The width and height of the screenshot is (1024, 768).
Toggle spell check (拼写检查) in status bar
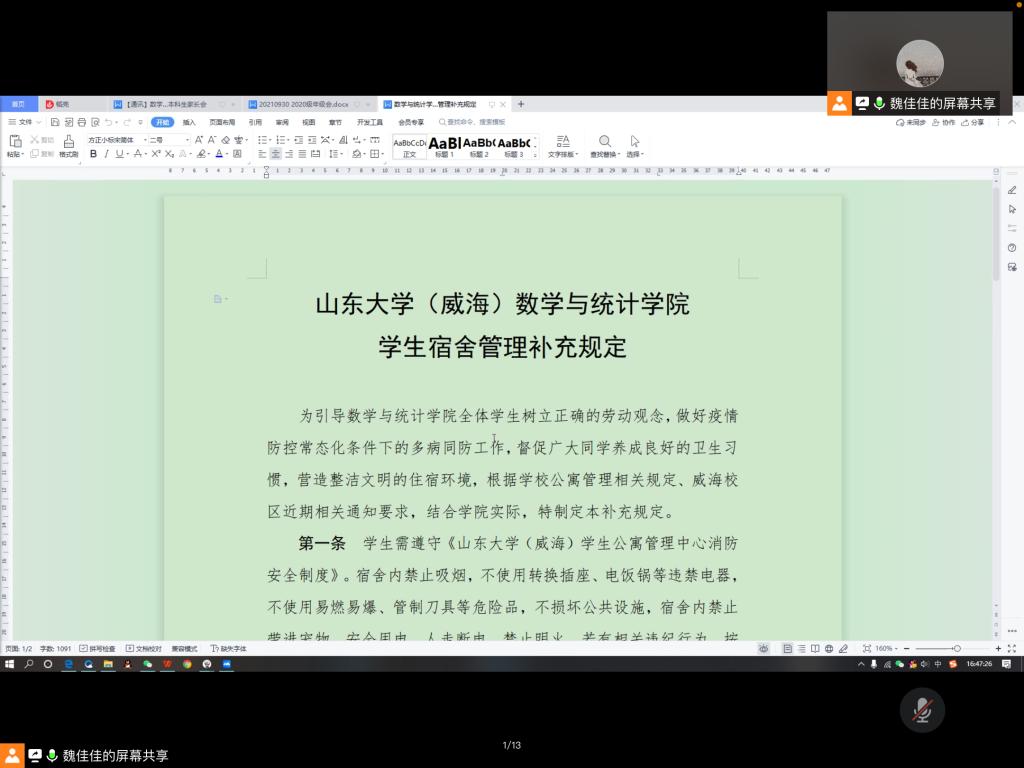tap(97, 648)
